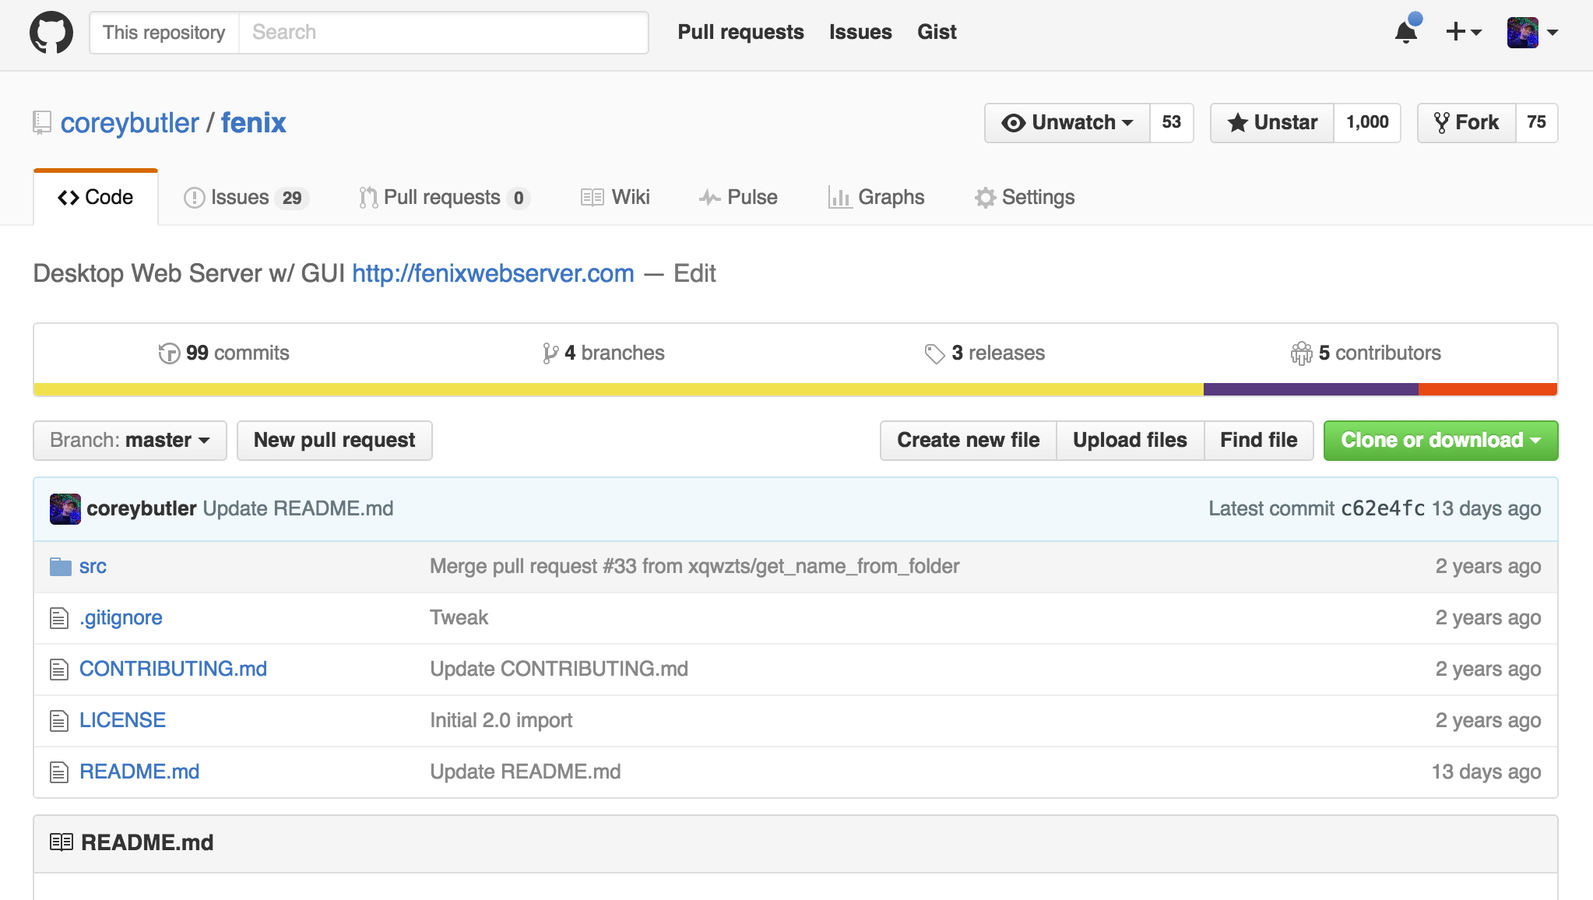Open the LICENSE file

[x=123, y=720]
